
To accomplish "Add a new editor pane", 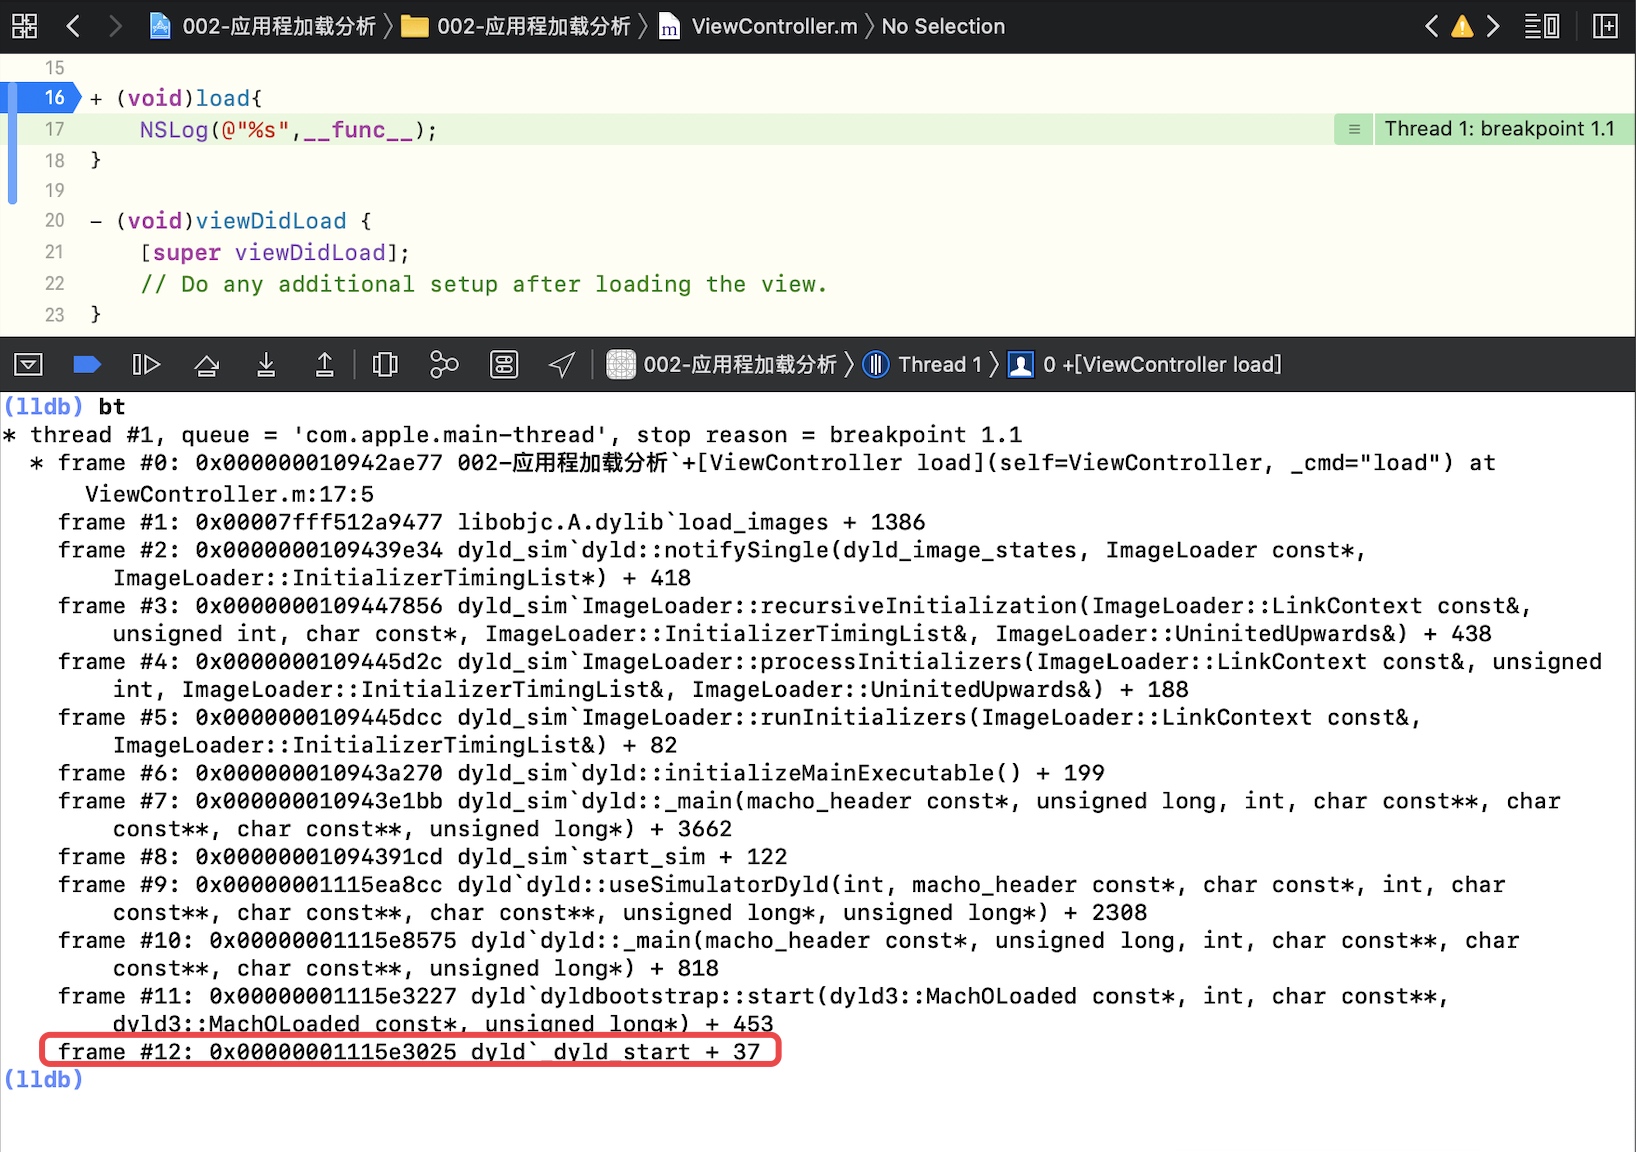I will click(x=1605, y=26).
